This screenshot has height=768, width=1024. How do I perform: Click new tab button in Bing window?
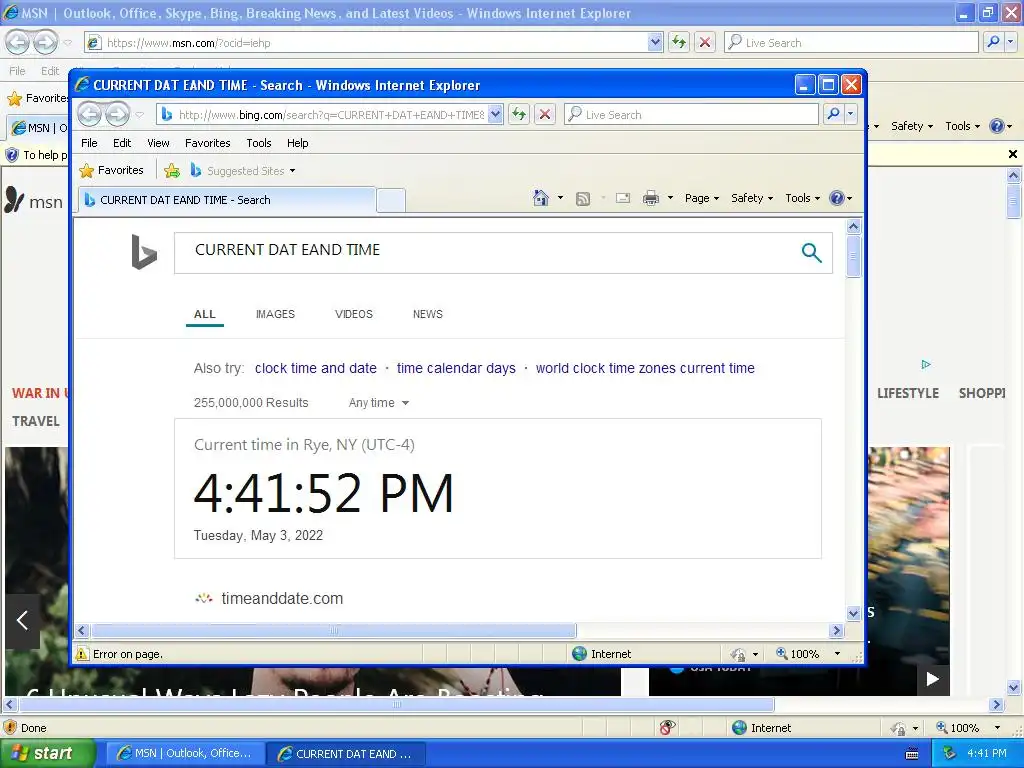391,200
